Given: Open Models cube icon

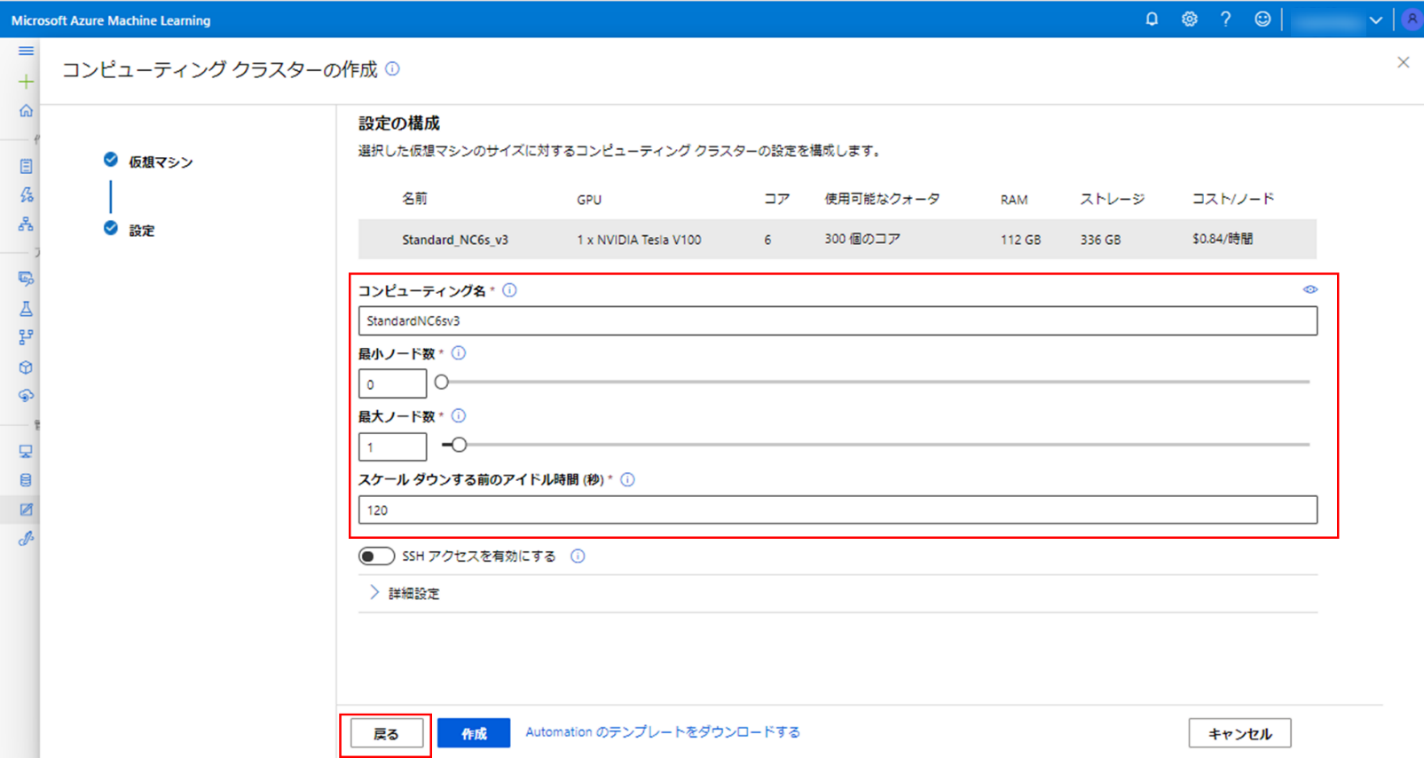Looking at the screenshot, I should (26, 367).
